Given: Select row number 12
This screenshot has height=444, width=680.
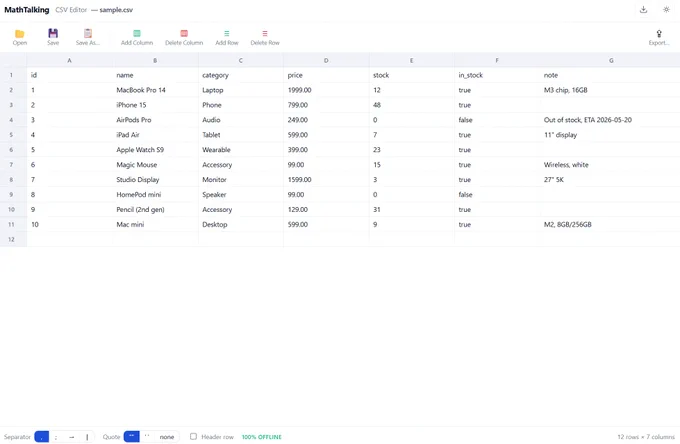Looking at the screenshot, I should pyautogui.click(x=11, y=239).
